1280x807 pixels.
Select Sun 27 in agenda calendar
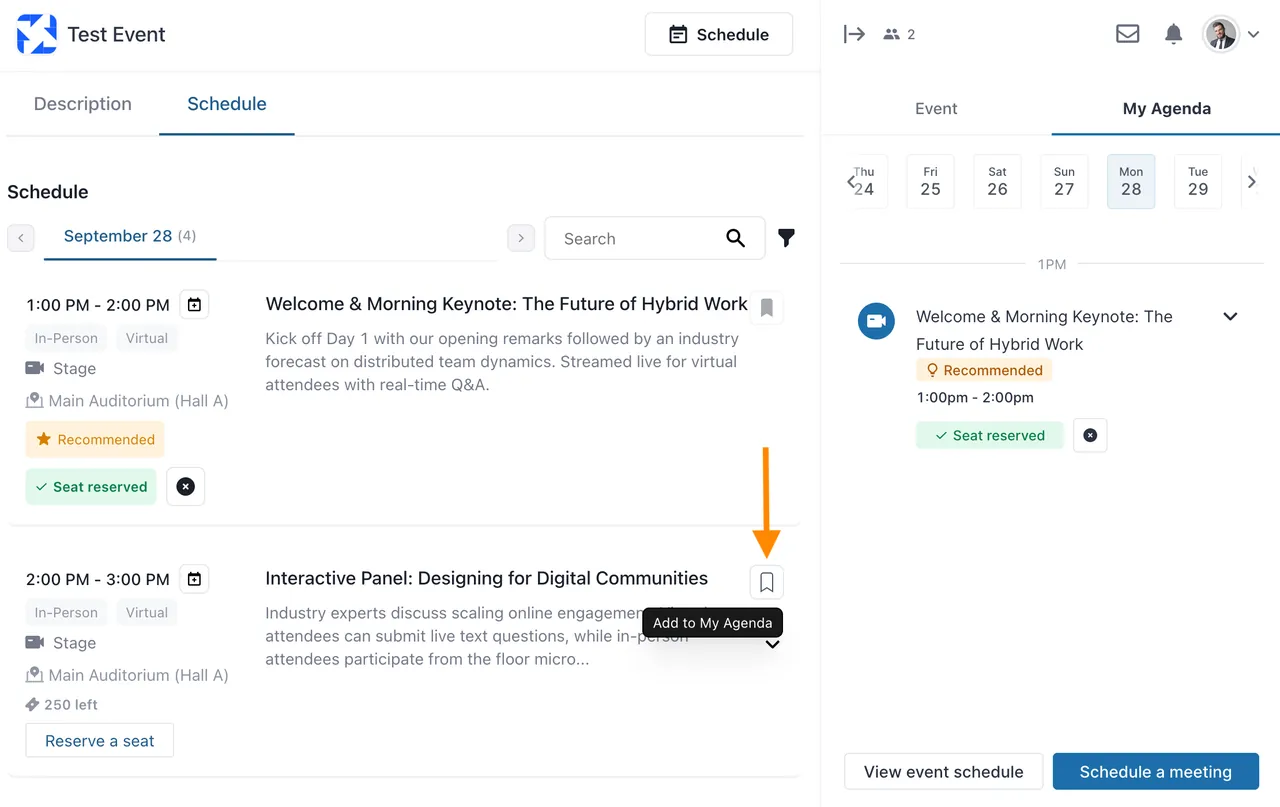point(1064,182)
